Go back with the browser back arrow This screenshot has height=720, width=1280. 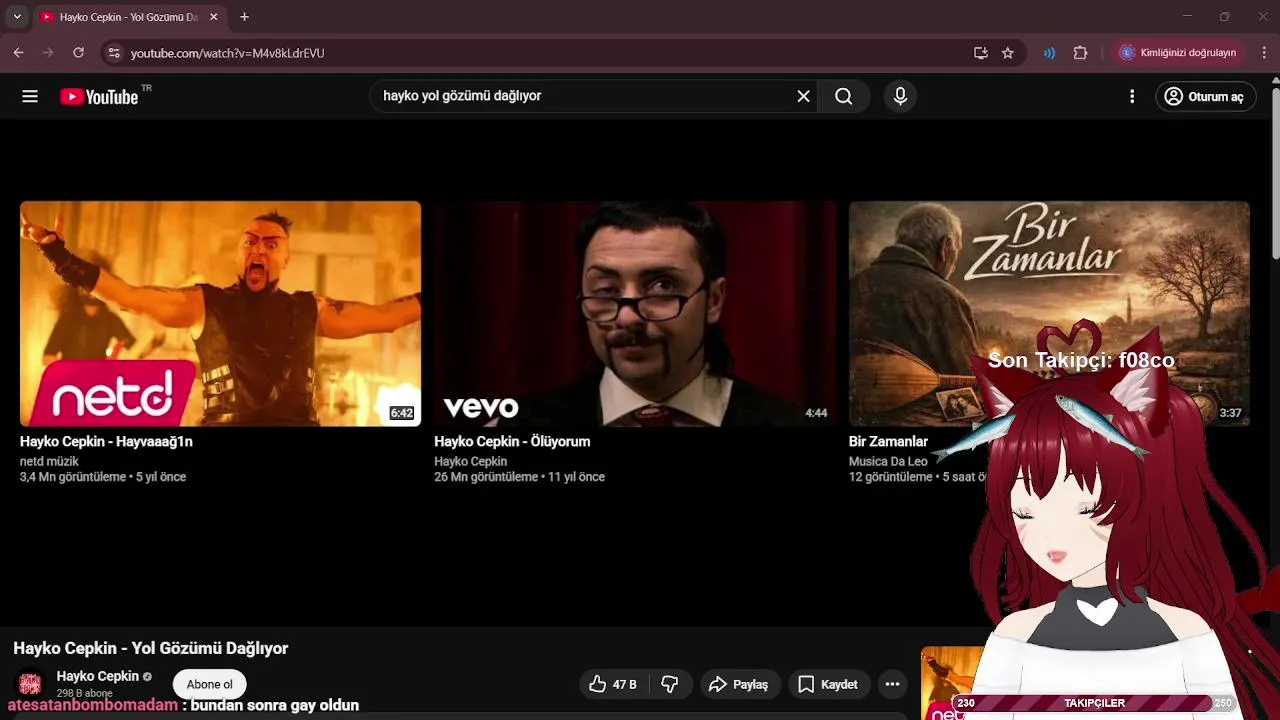pos(18,52)
